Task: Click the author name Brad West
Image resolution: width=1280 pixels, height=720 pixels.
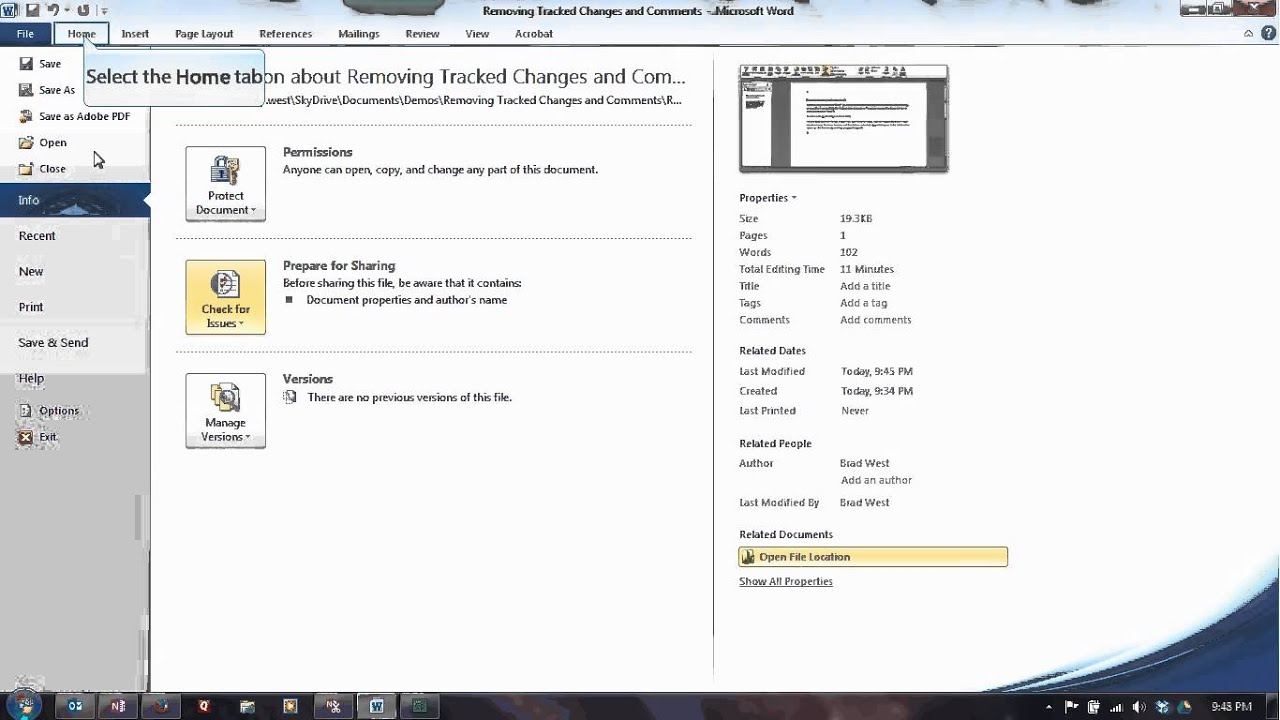Action: (x=865, y=463)
